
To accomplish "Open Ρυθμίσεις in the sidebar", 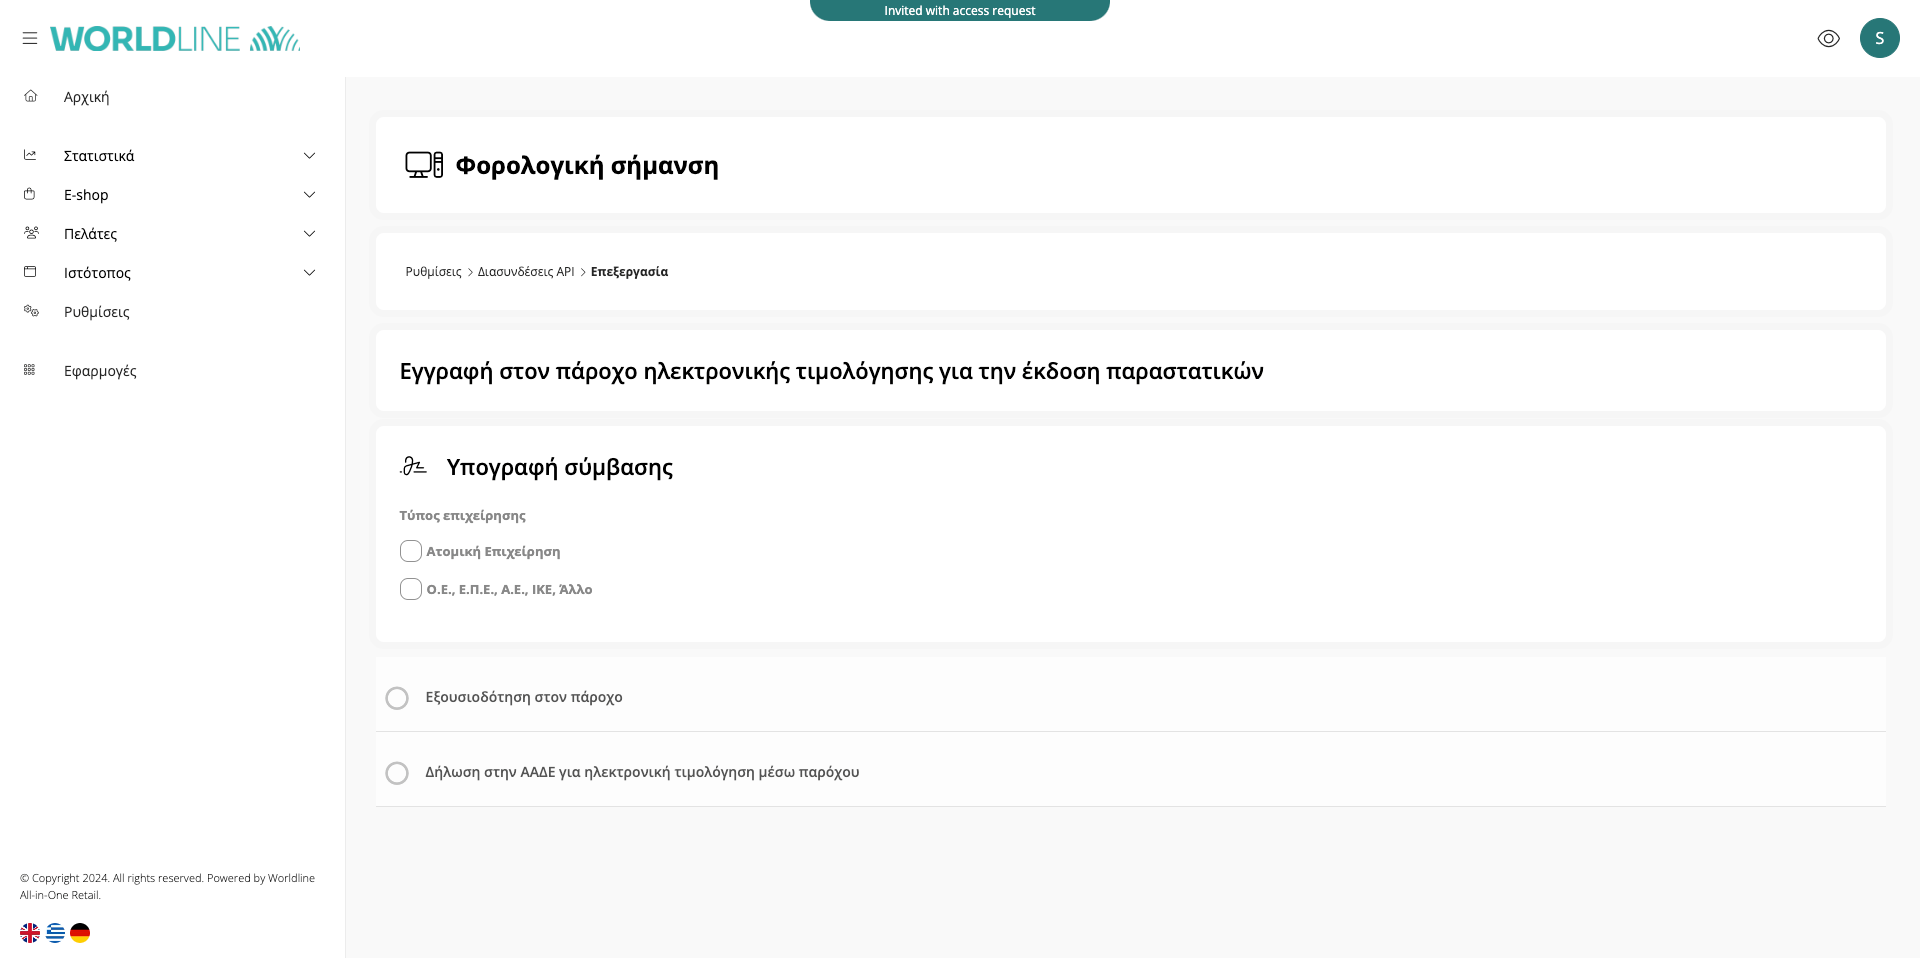I will pos(97,312).
